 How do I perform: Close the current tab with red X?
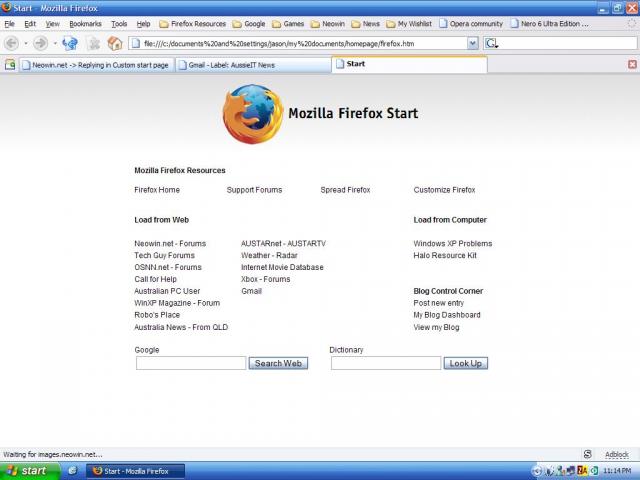632,64
